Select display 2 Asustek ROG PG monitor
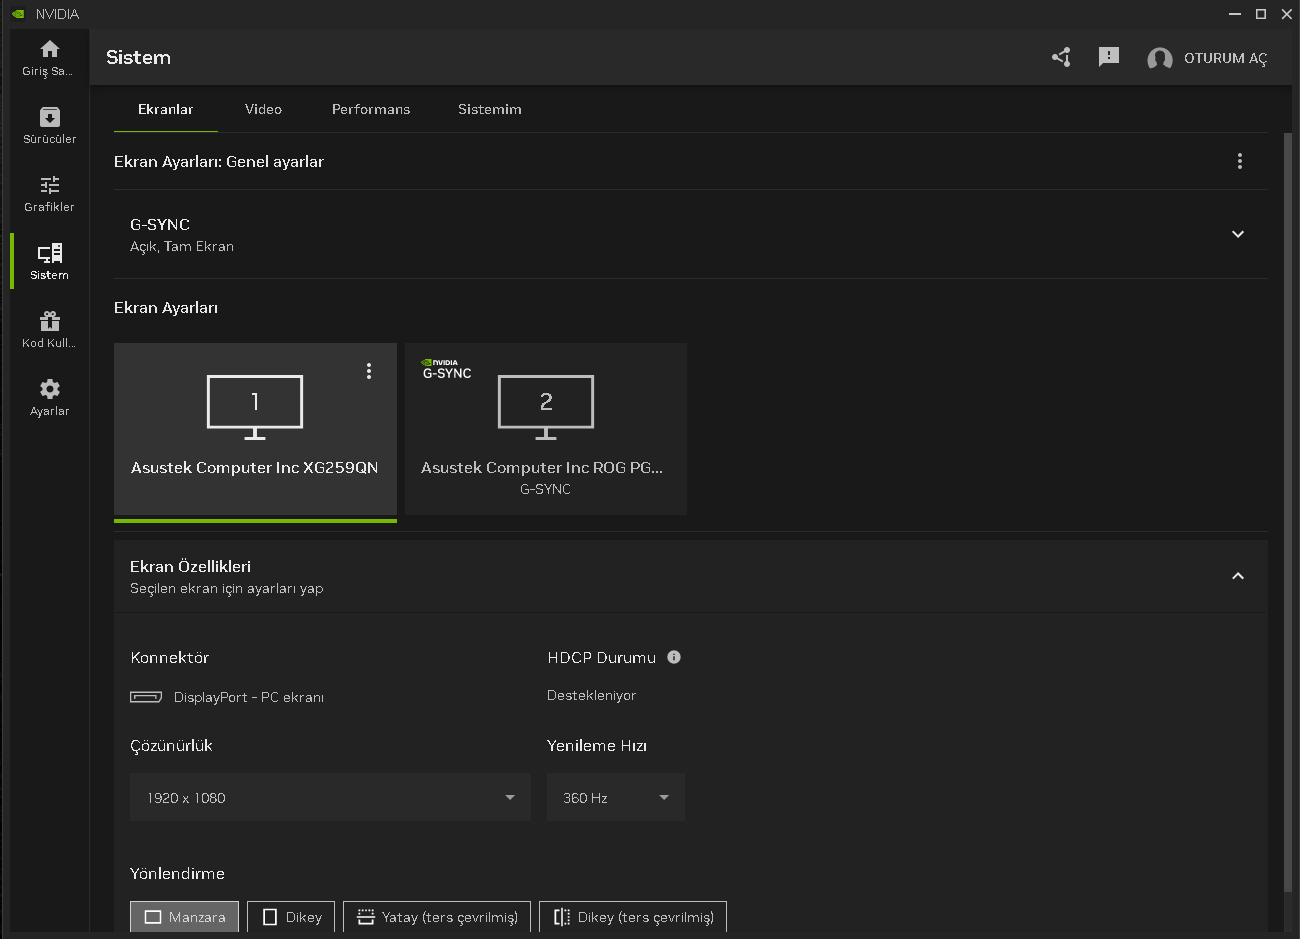This screenshot has height=939, width=1300. (x=545, y=429)
